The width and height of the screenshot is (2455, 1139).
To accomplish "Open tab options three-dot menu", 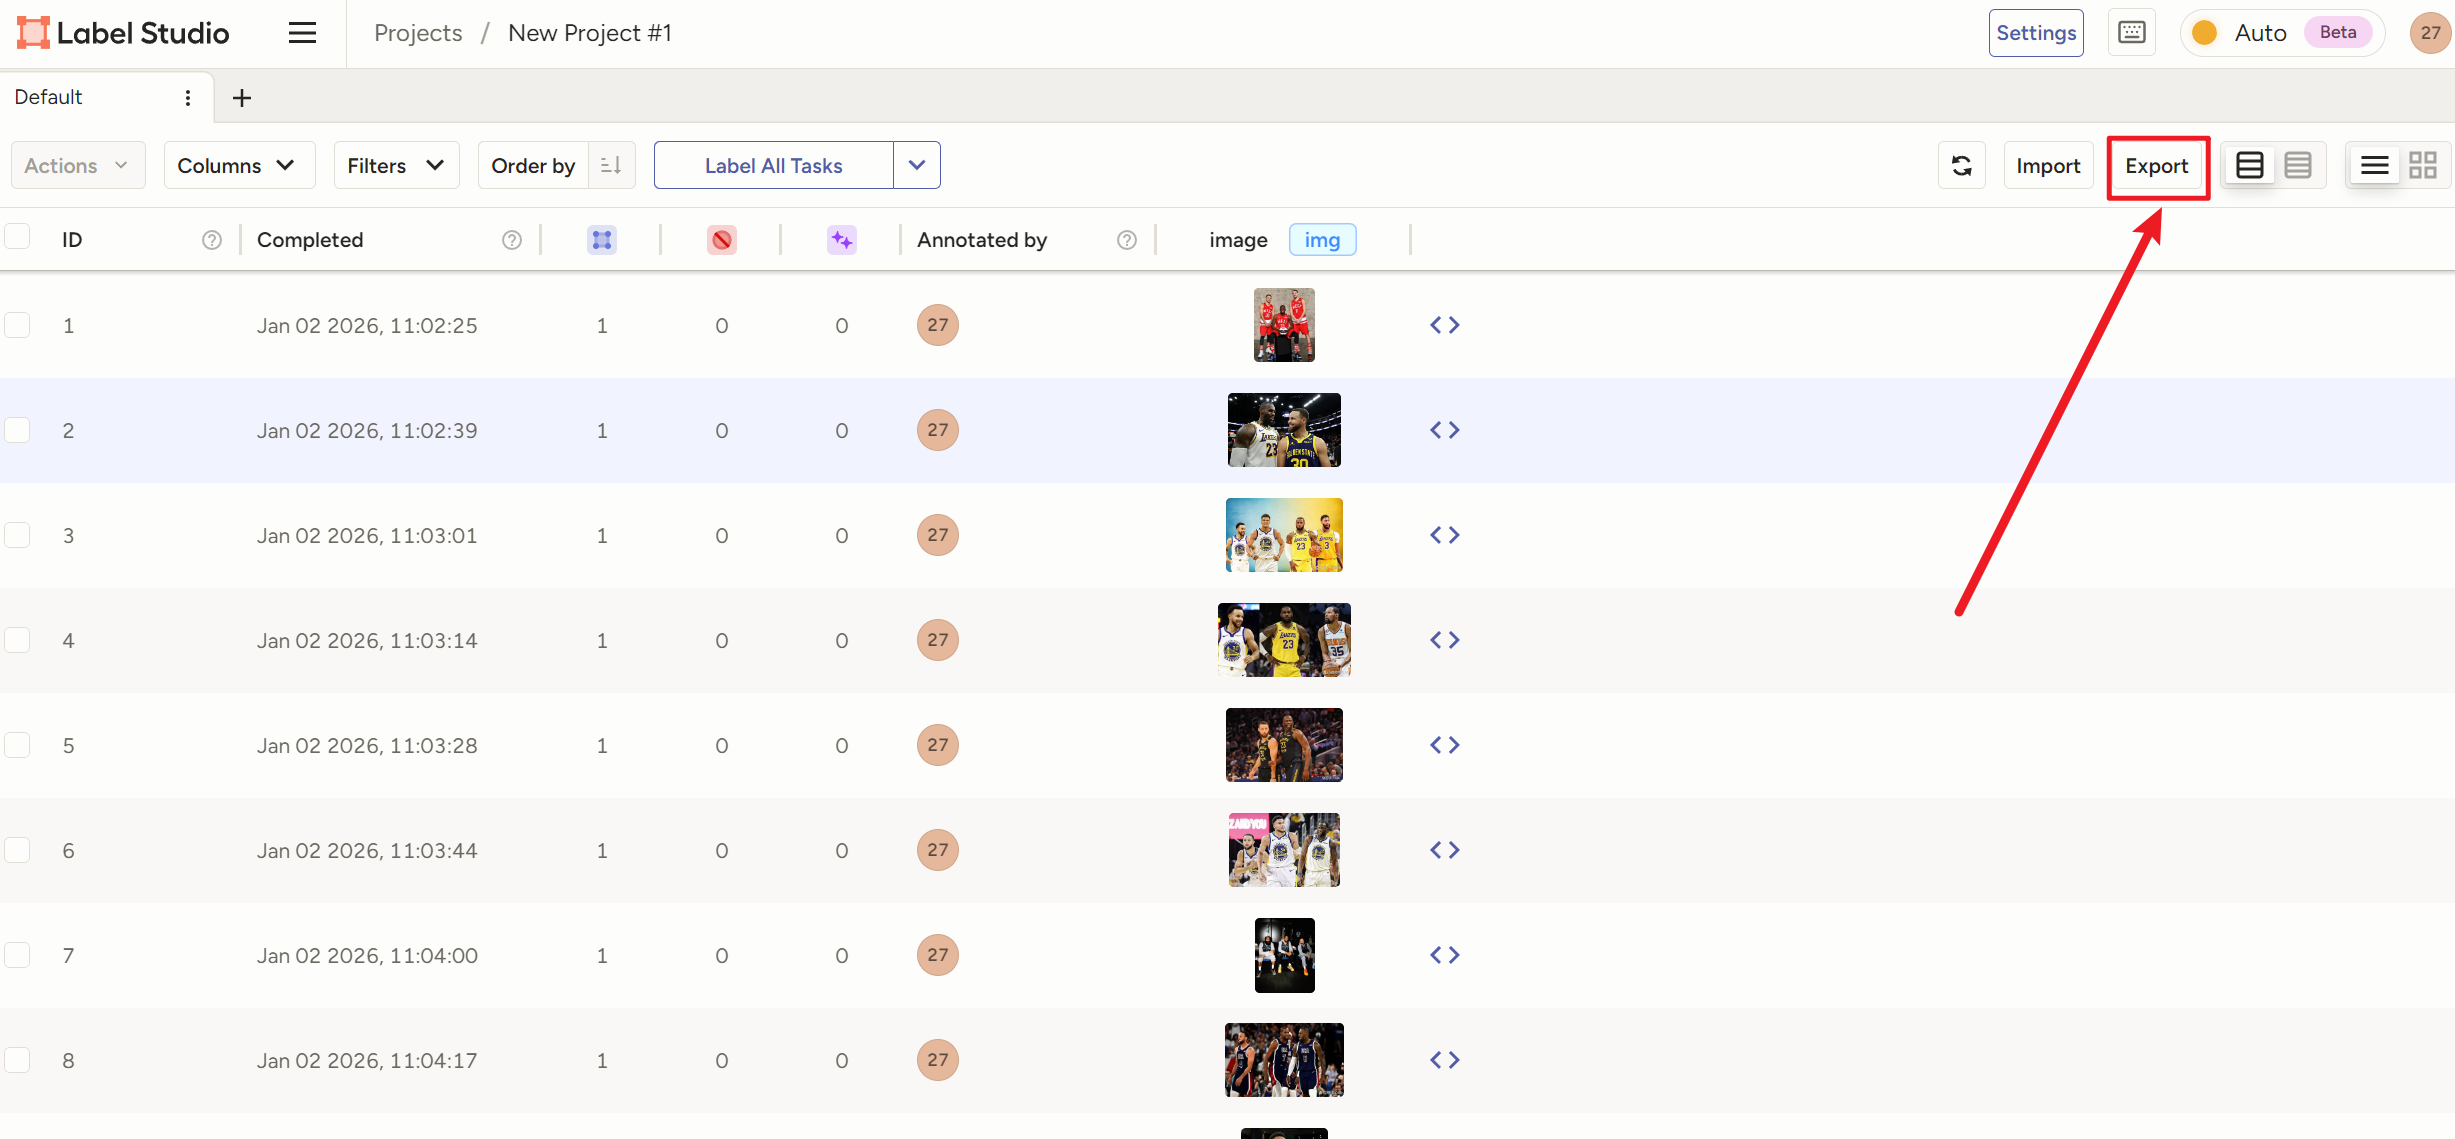I will coord(187,97).
